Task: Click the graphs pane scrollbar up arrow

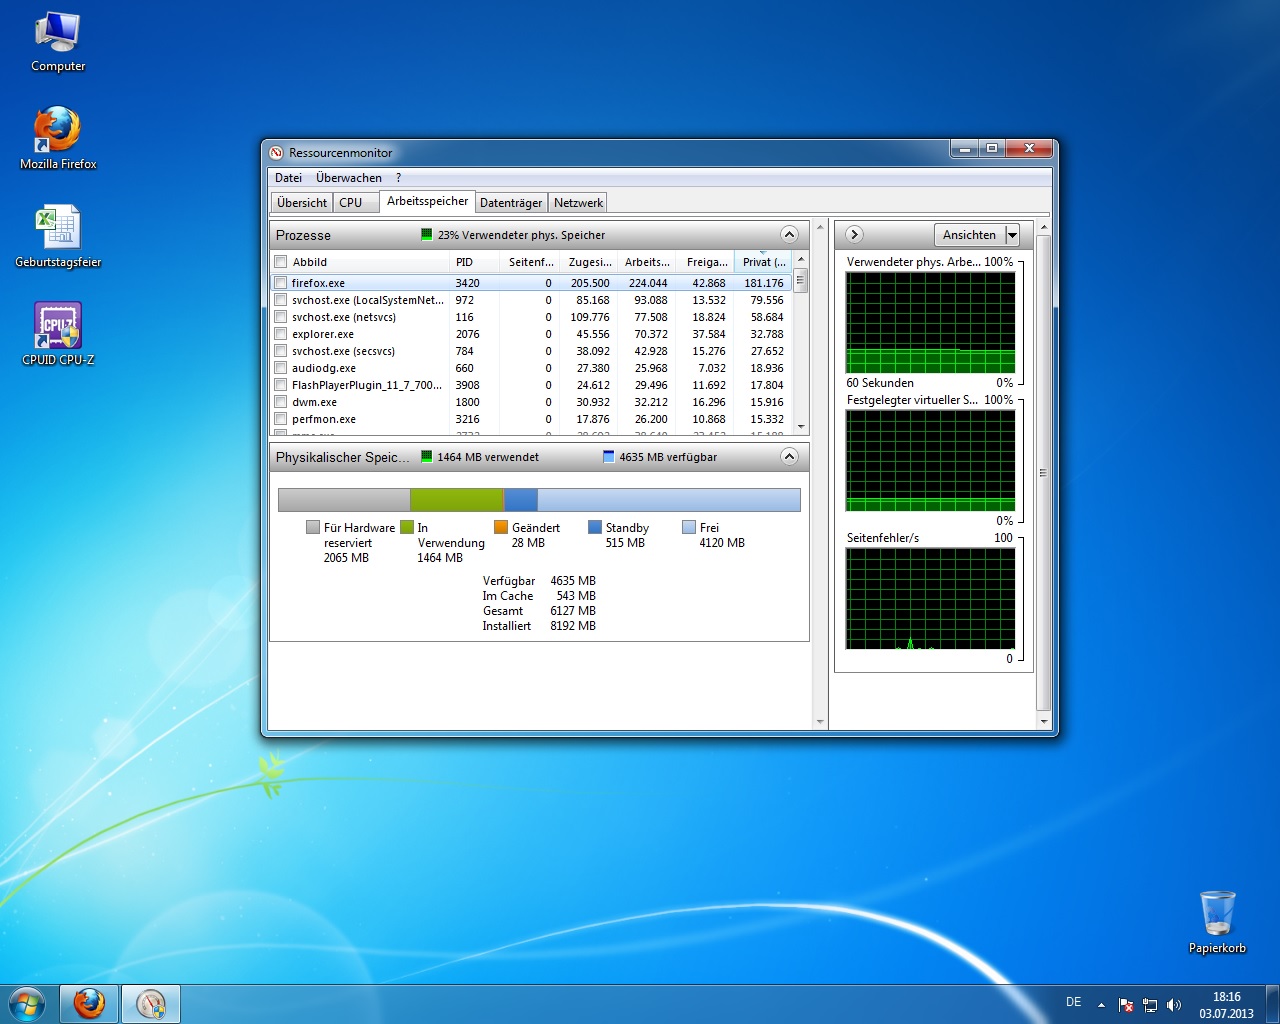Action: point(1044,228)
